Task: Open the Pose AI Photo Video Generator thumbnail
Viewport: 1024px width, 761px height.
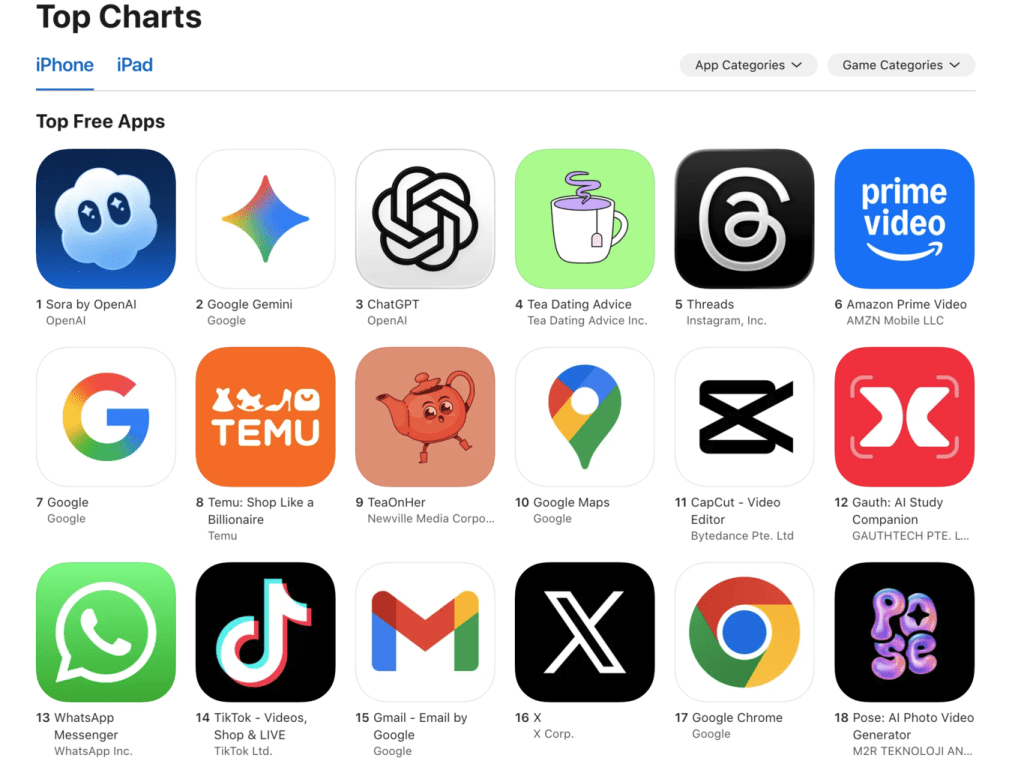Action: pos(904,632)
